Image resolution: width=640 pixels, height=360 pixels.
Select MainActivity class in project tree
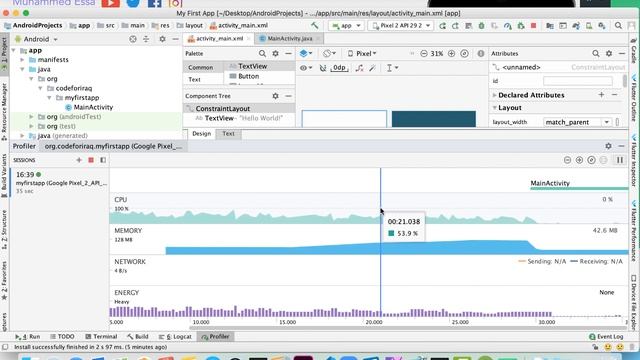(x=93, y=107)
